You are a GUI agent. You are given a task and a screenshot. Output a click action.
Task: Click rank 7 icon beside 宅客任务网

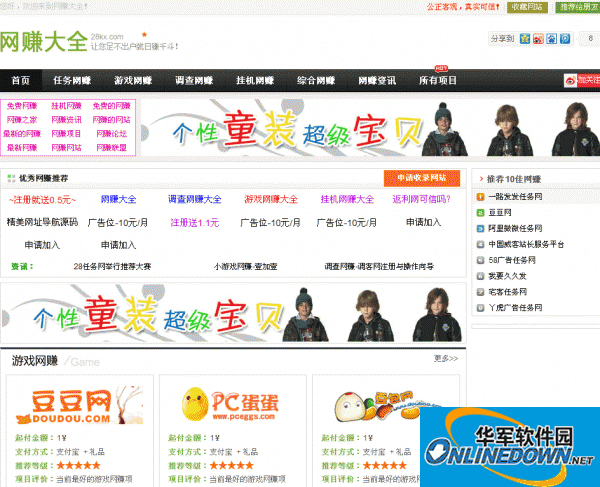pos(480,292)
